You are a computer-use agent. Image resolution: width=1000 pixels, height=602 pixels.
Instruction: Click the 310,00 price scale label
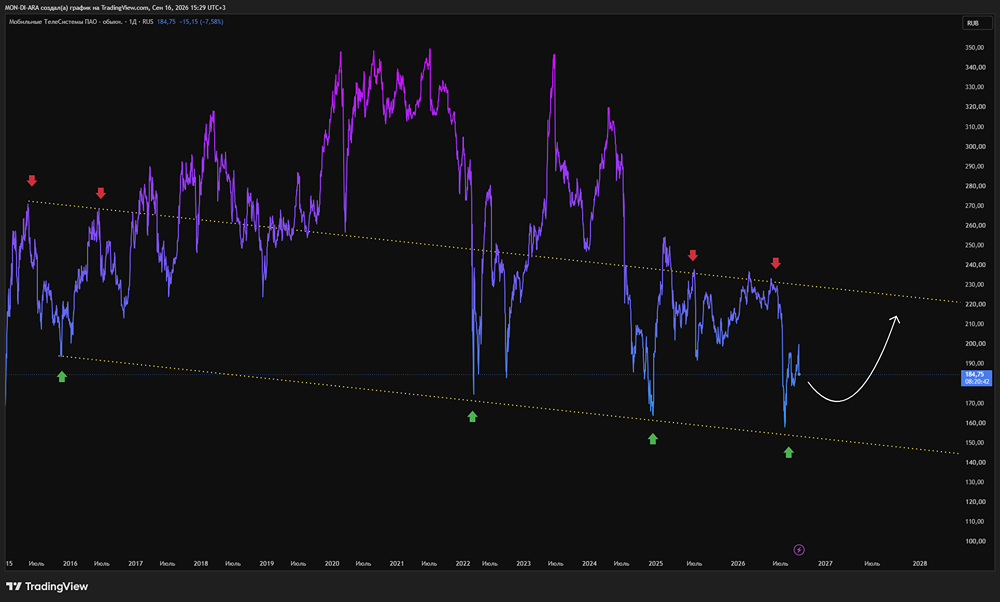coord(975,126)
